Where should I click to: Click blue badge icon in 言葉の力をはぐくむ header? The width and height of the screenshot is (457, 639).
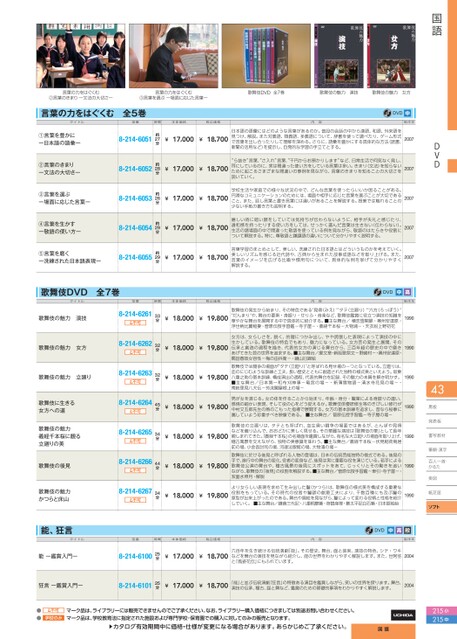tap(407, 113)
